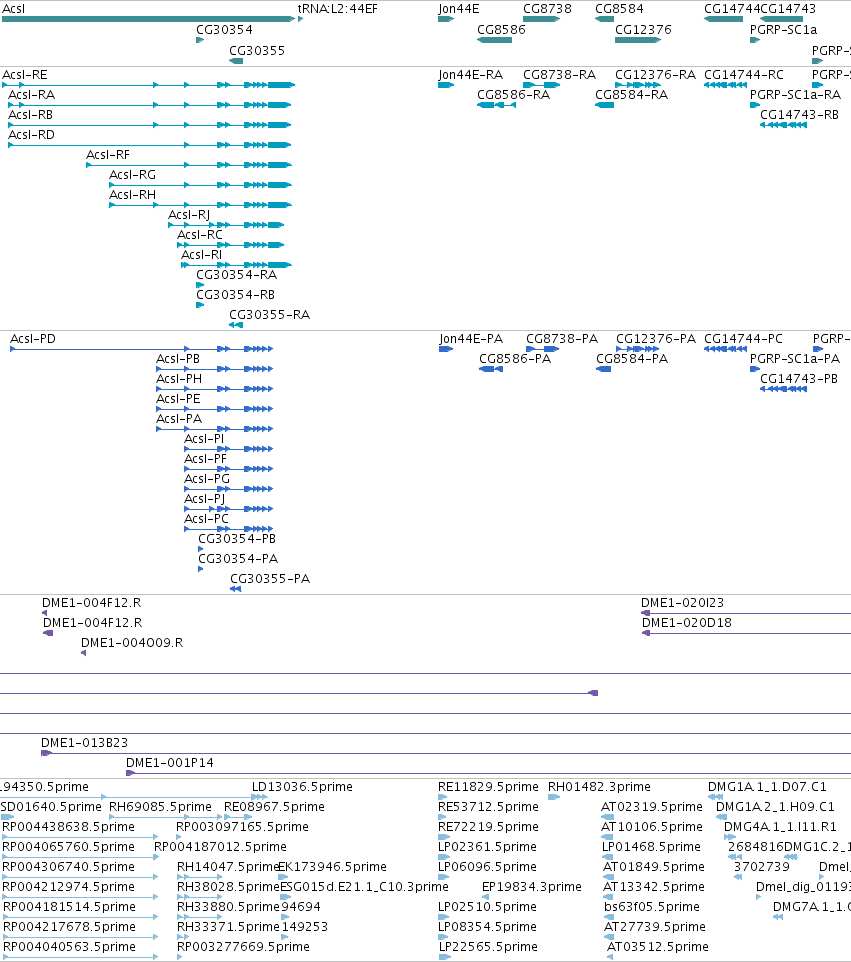The width and height of the screenshot is (851, 962).
Task: Click the CG8584-PA protein label
Action: (x=632, y=359)
